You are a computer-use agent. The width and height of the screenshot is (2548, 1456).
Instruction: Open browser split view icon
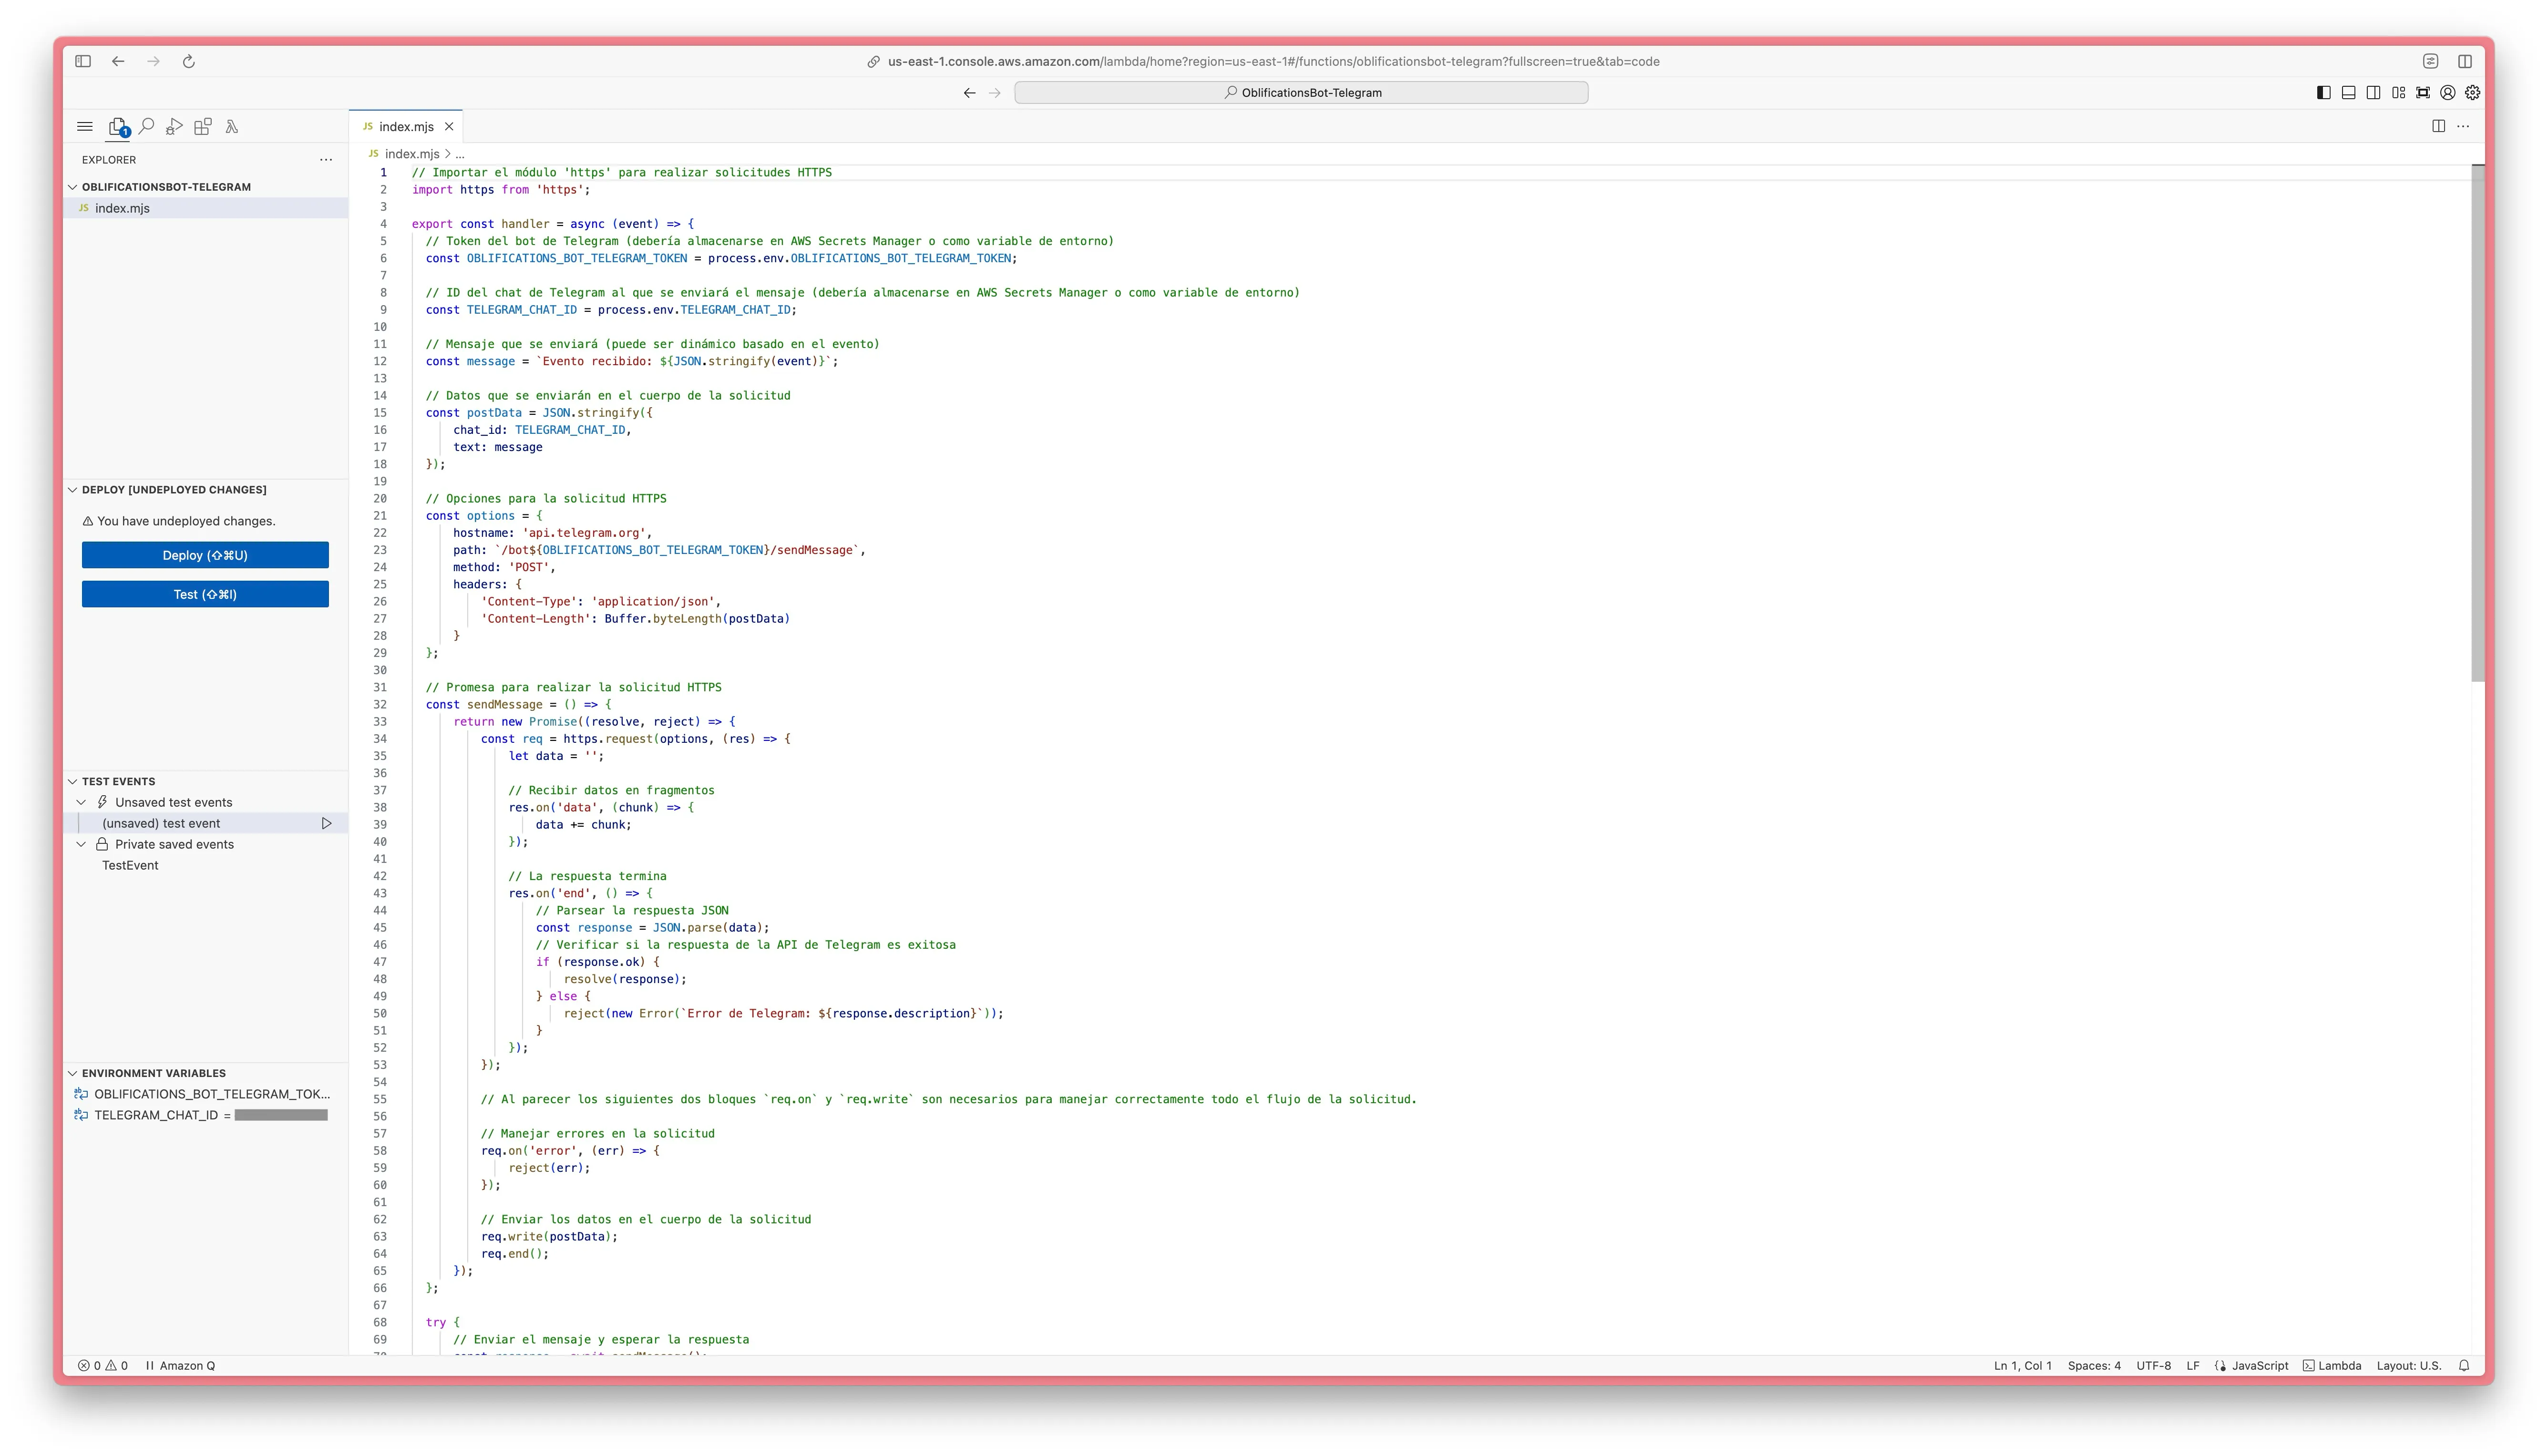(2465, 61)
